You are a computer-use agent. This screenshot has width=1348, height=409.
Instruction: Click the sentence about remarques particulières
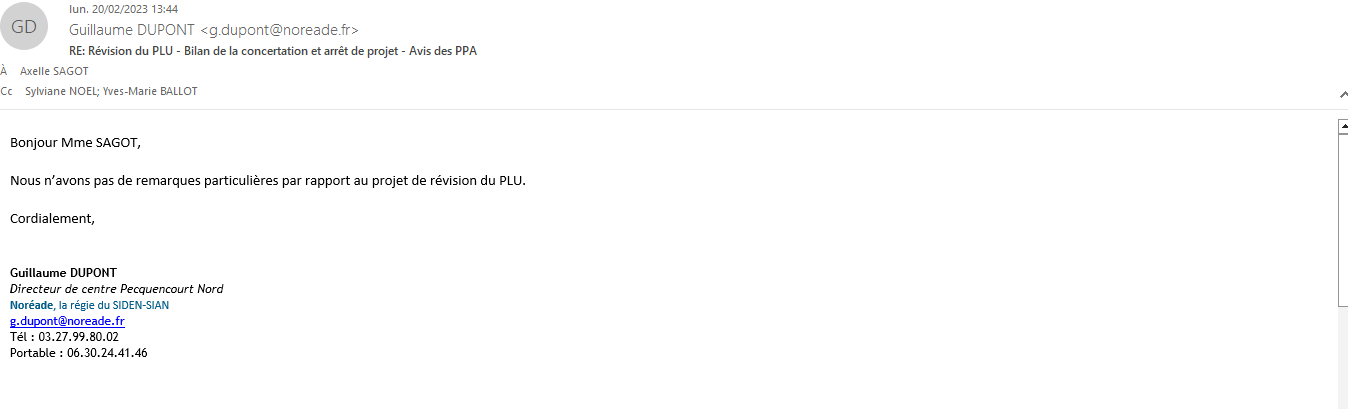[x=268, y=181]
